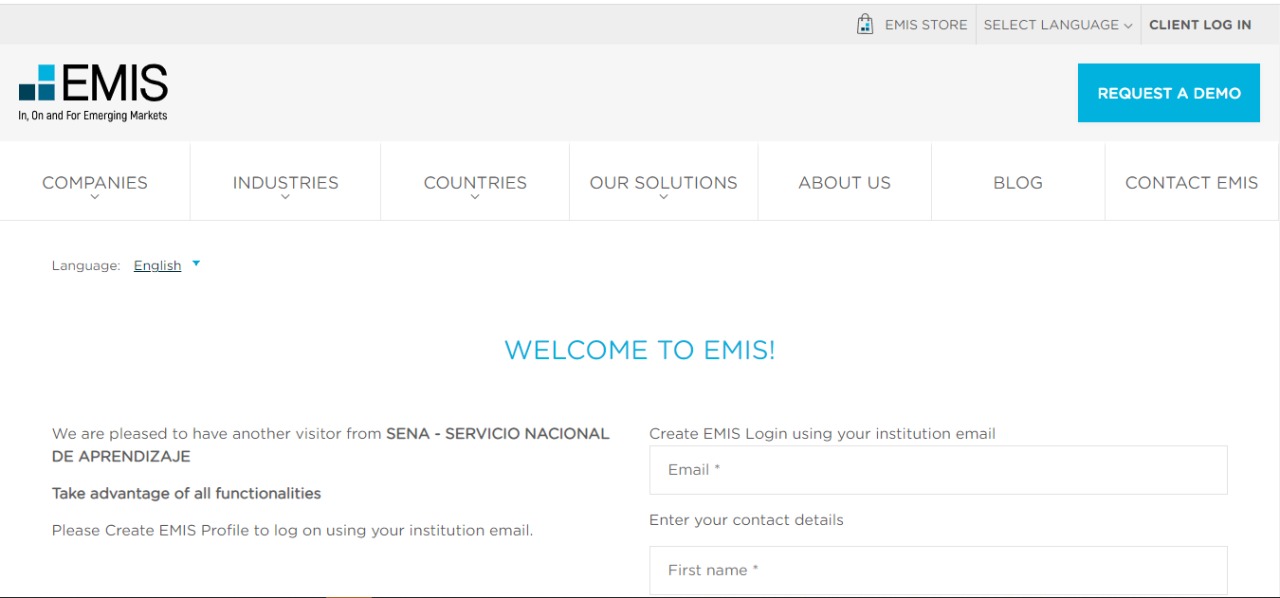The width and height of the screenshot is (1280, 598).
Task: Expand the chevron under INDUSTRIES
Action: [285, 197]
